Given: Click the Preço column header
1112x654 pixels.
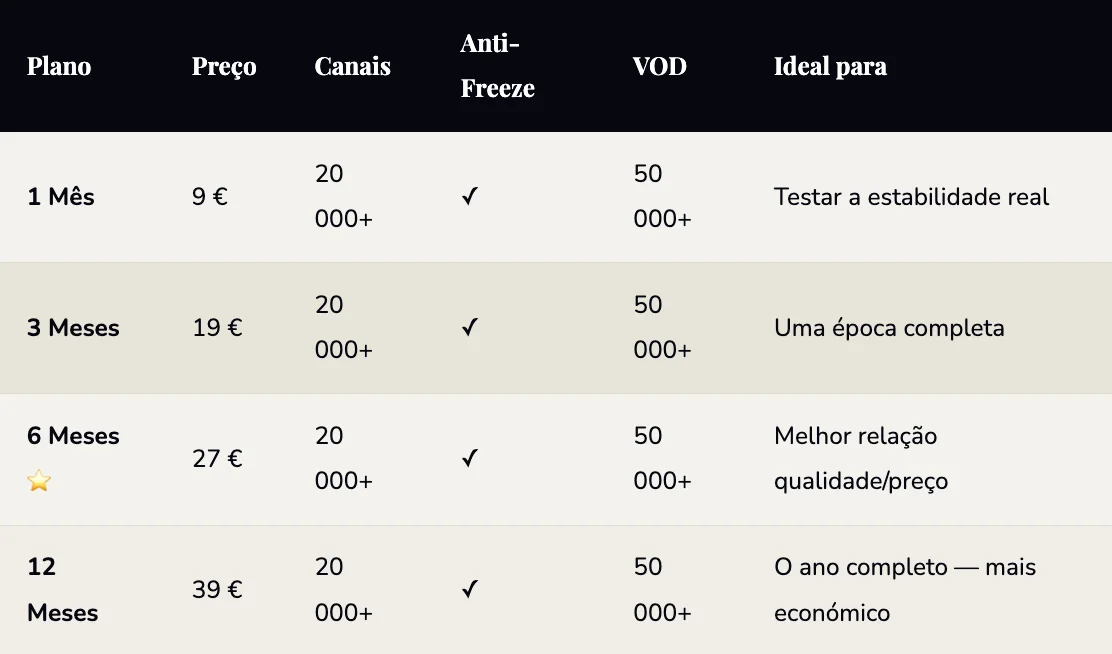Looking at the screenshot, I should [224, 66].
